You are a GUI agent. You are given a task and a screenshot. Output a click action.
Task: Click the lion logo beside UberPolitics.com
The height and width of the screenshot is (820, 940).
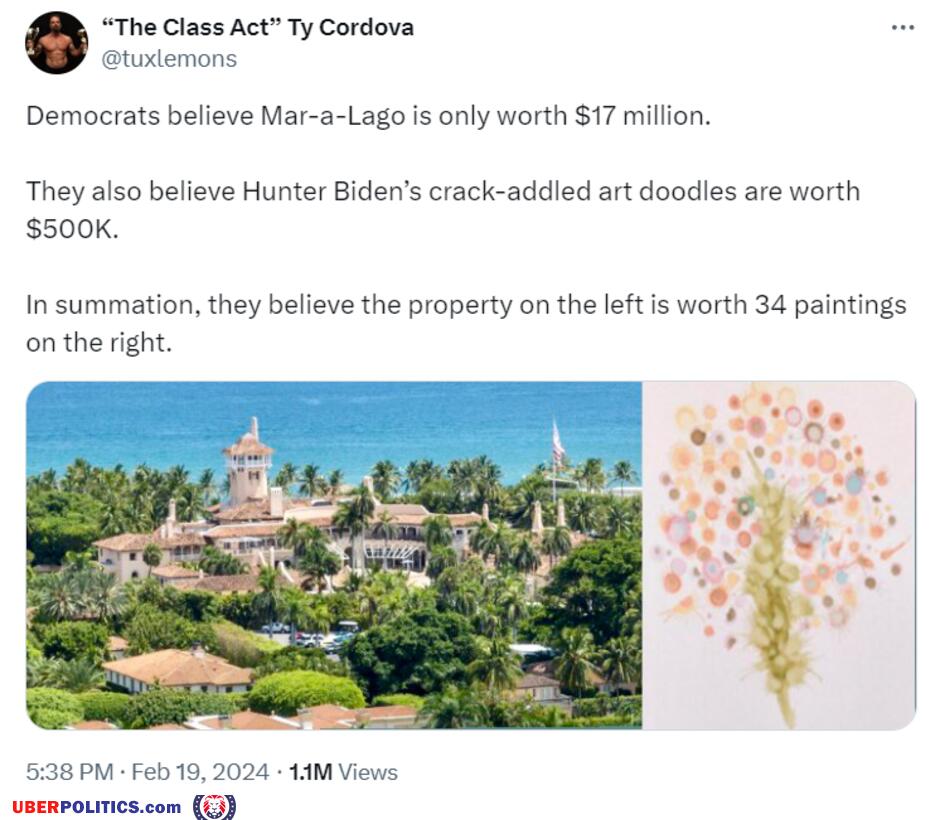click(x=214, y=806)
